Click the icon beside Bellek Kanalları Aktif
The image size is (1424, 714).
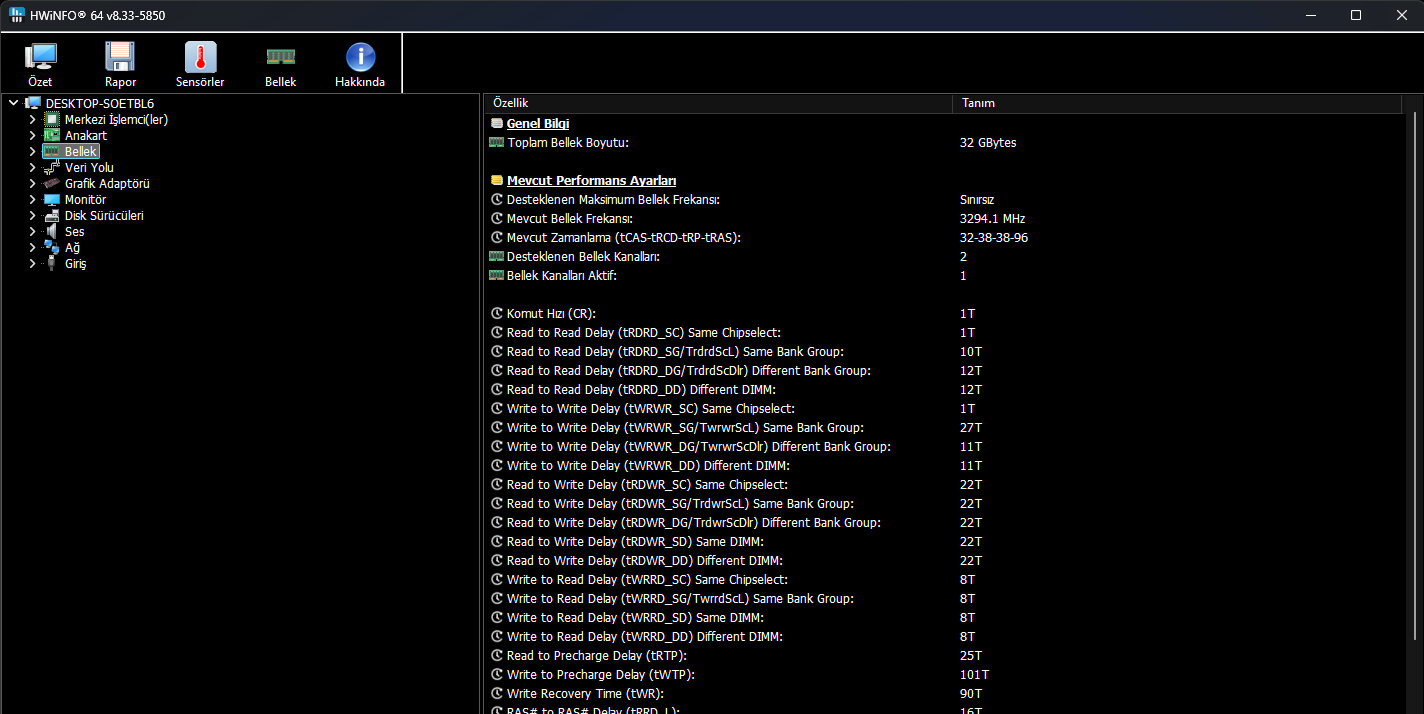coord(497,276)
